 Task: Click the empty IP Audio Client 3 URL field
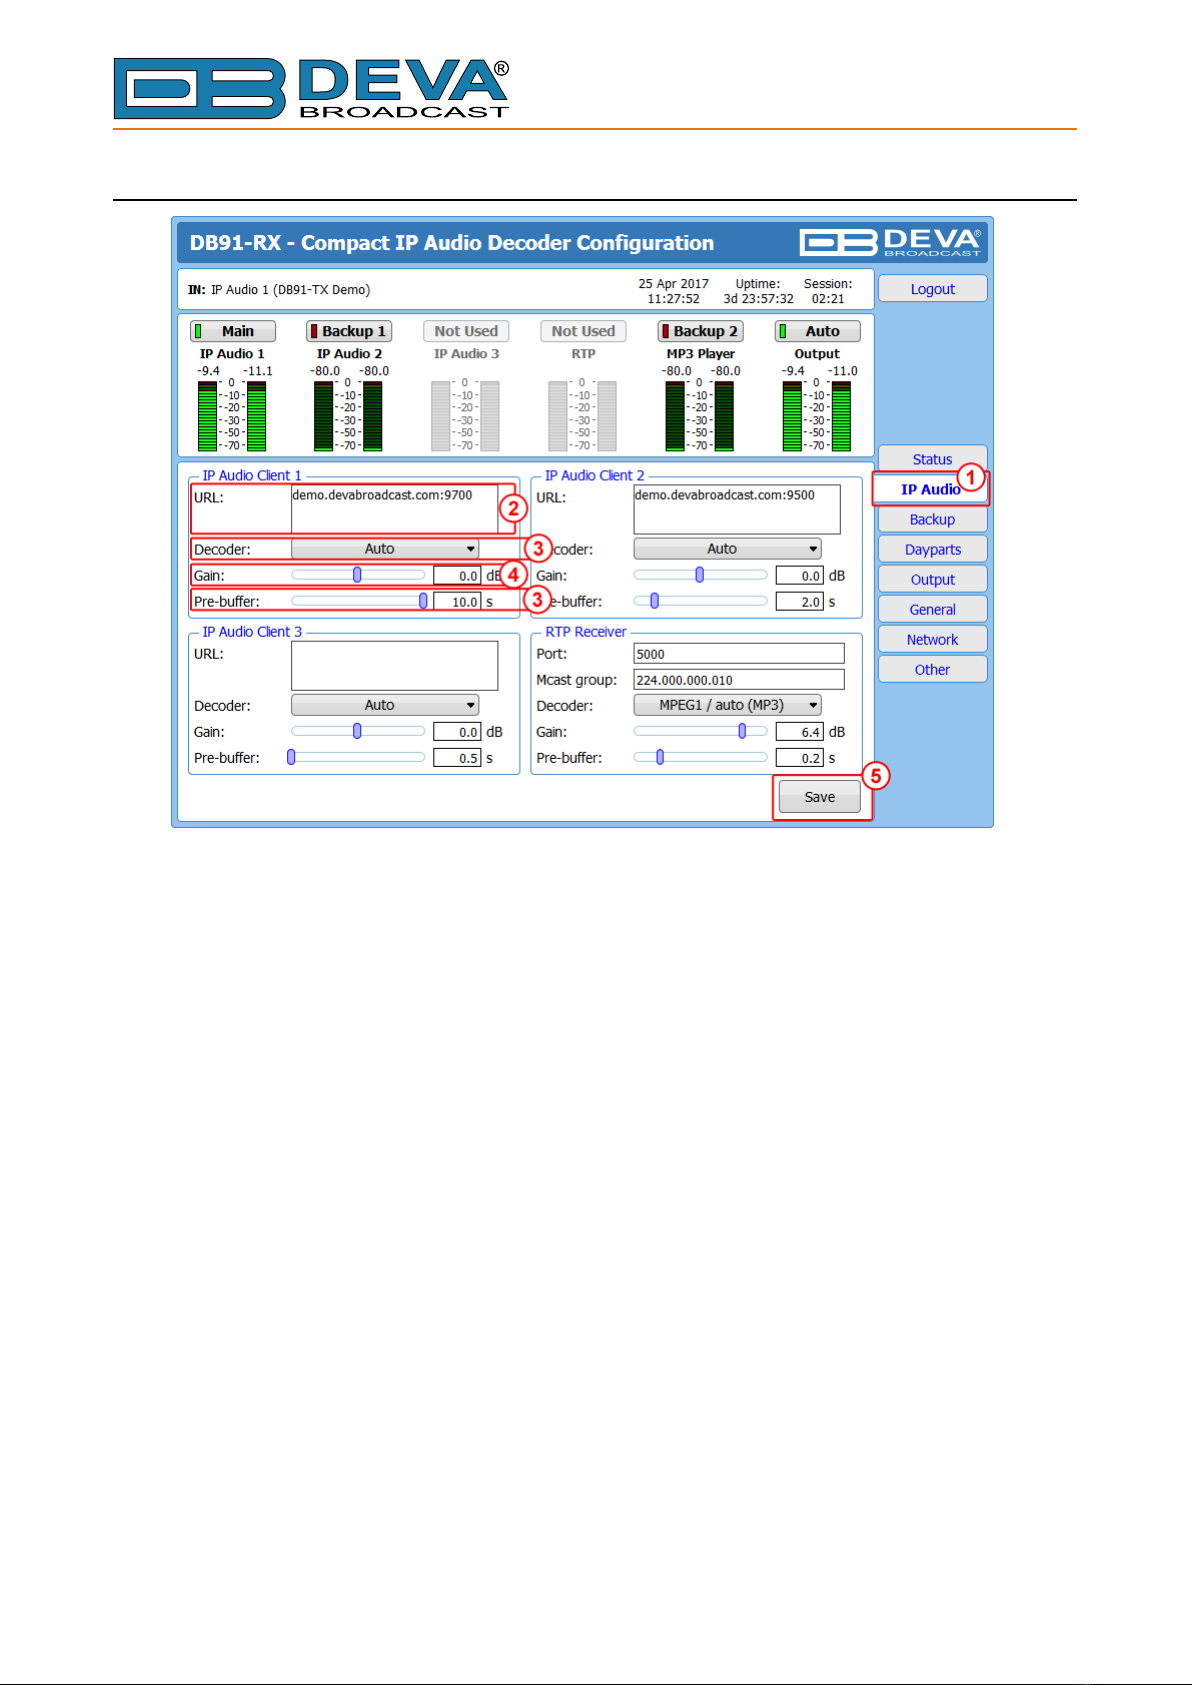pyautogui.click(x=394, y=666)
